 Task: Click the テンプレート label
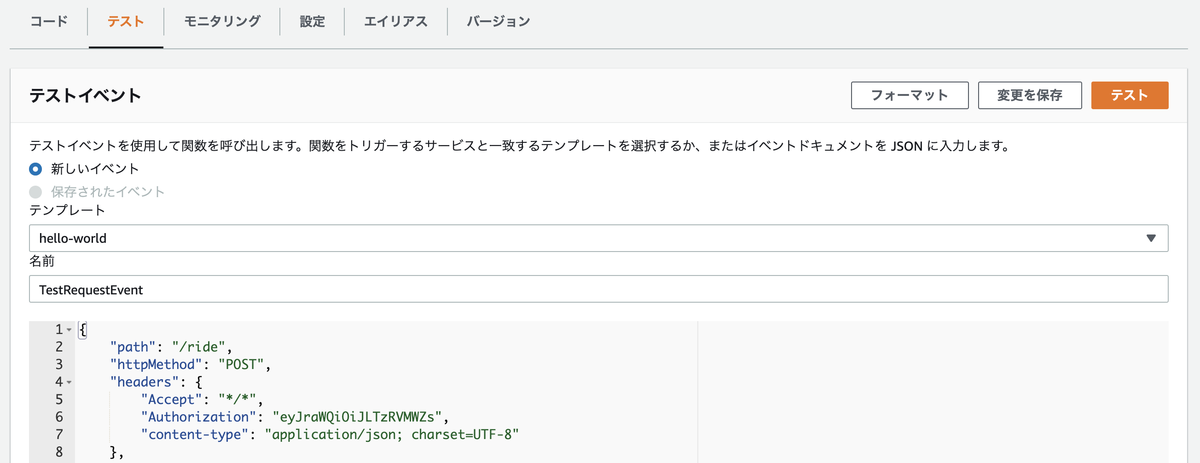tap(67, 211)
